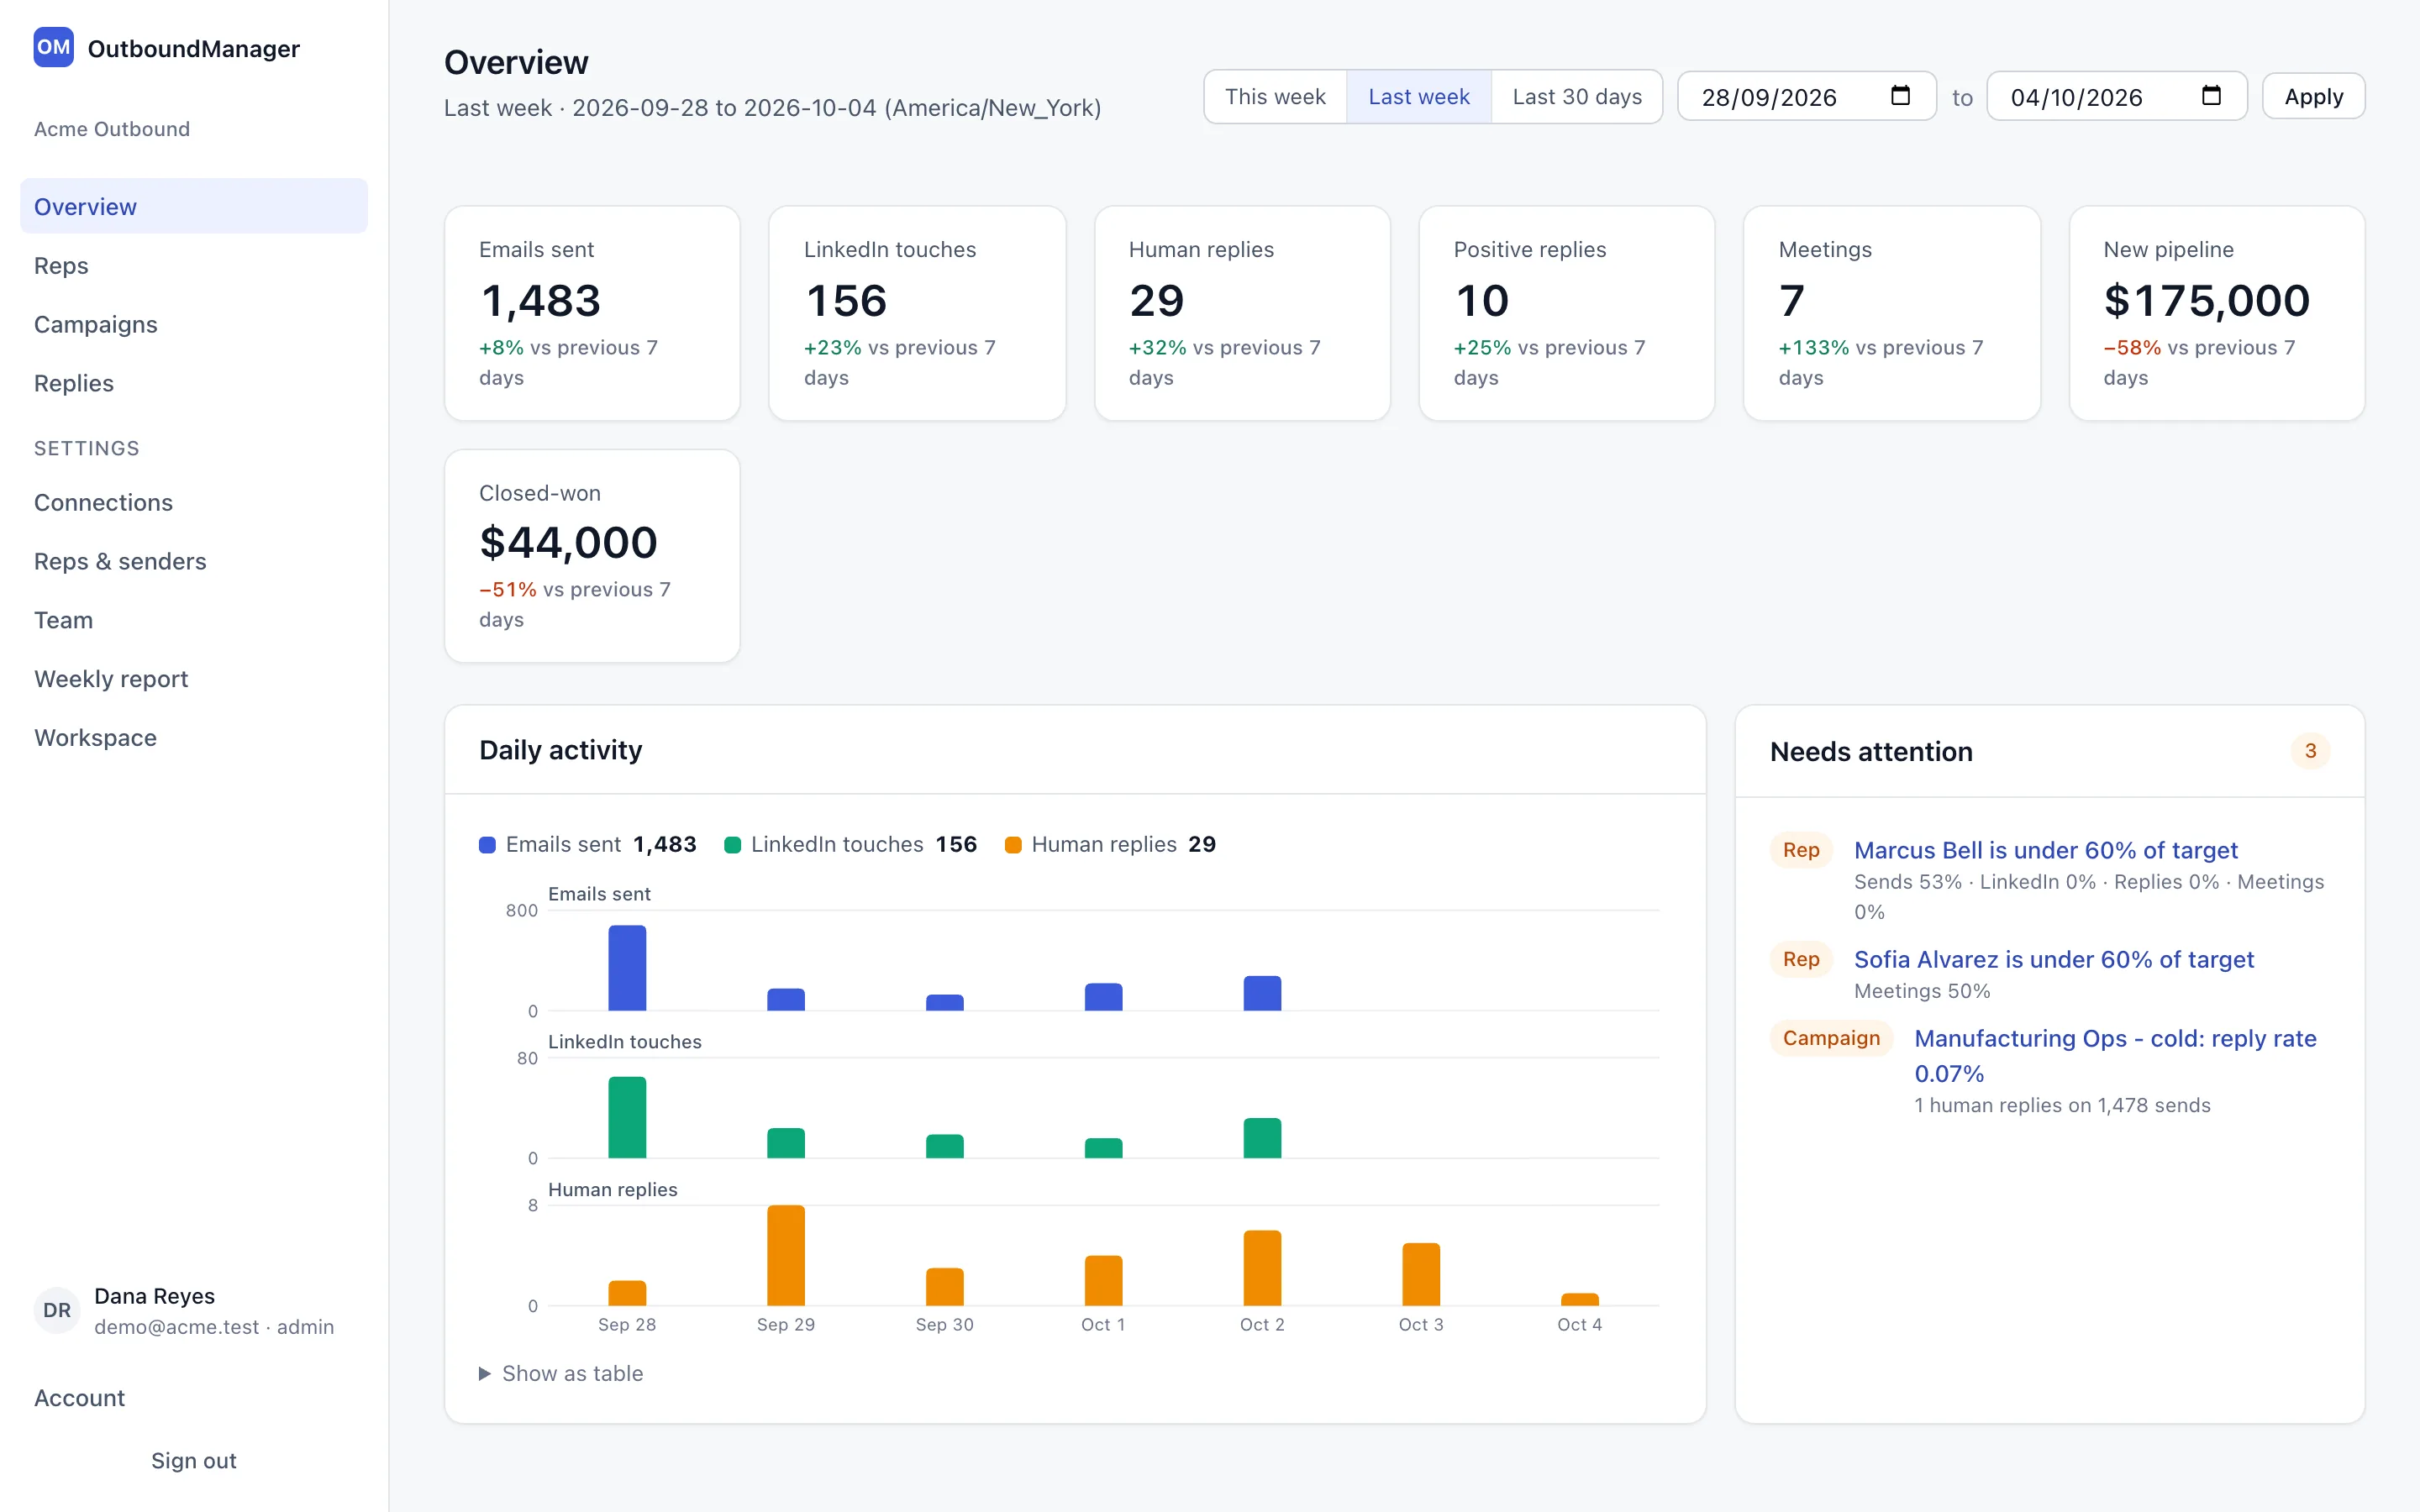Click the Campaign tag in Needs attention

pyautogui.click(x=1831, y=1038)
